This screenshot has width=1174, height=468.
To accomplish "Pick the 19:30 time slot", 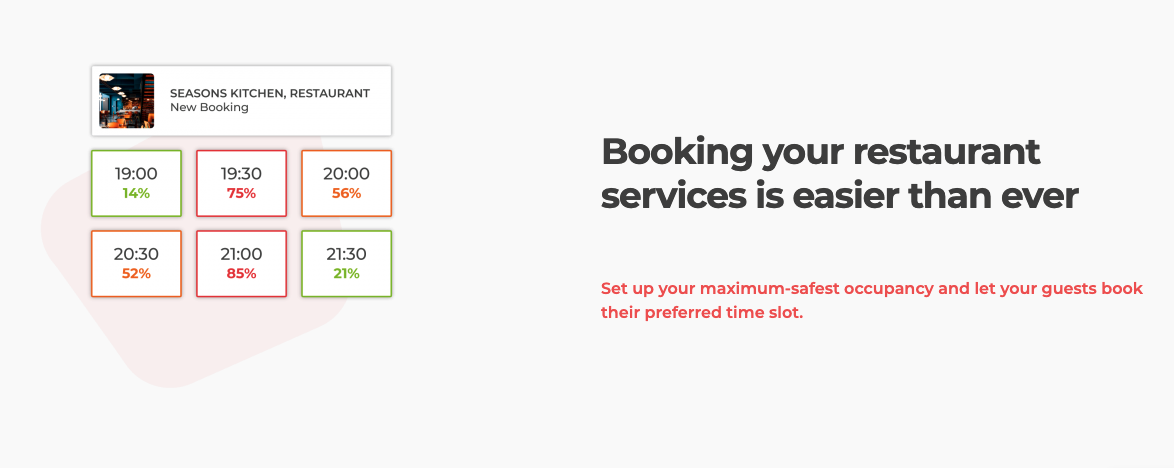I will tap(241, 183).
